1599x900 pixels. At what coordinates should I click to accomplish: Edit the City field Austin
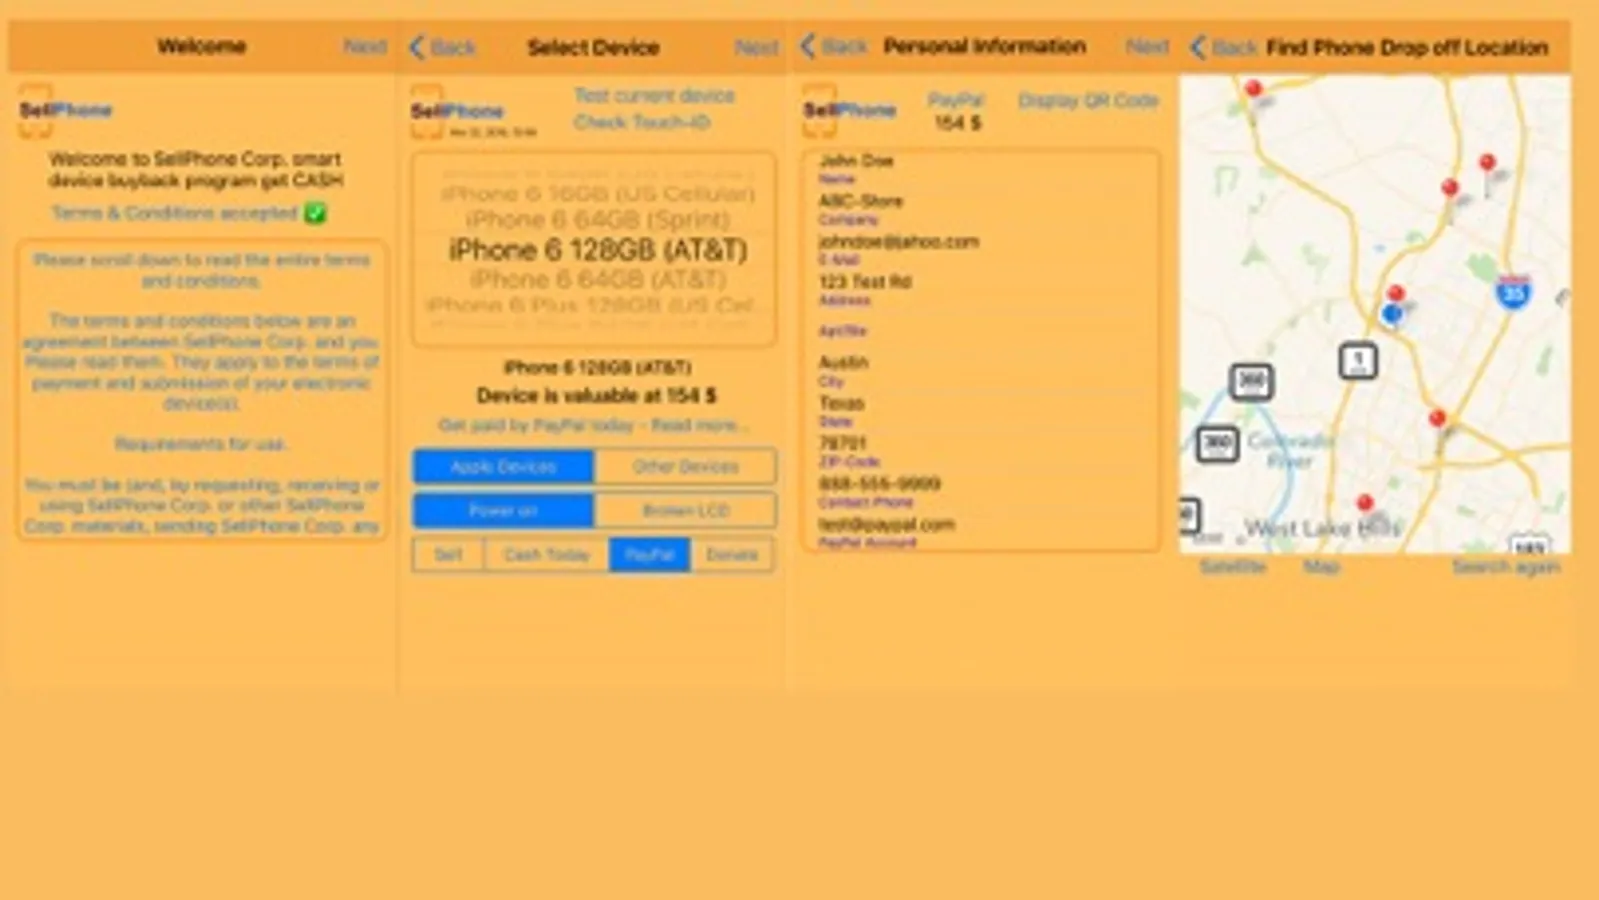click(x=980, y=370)
